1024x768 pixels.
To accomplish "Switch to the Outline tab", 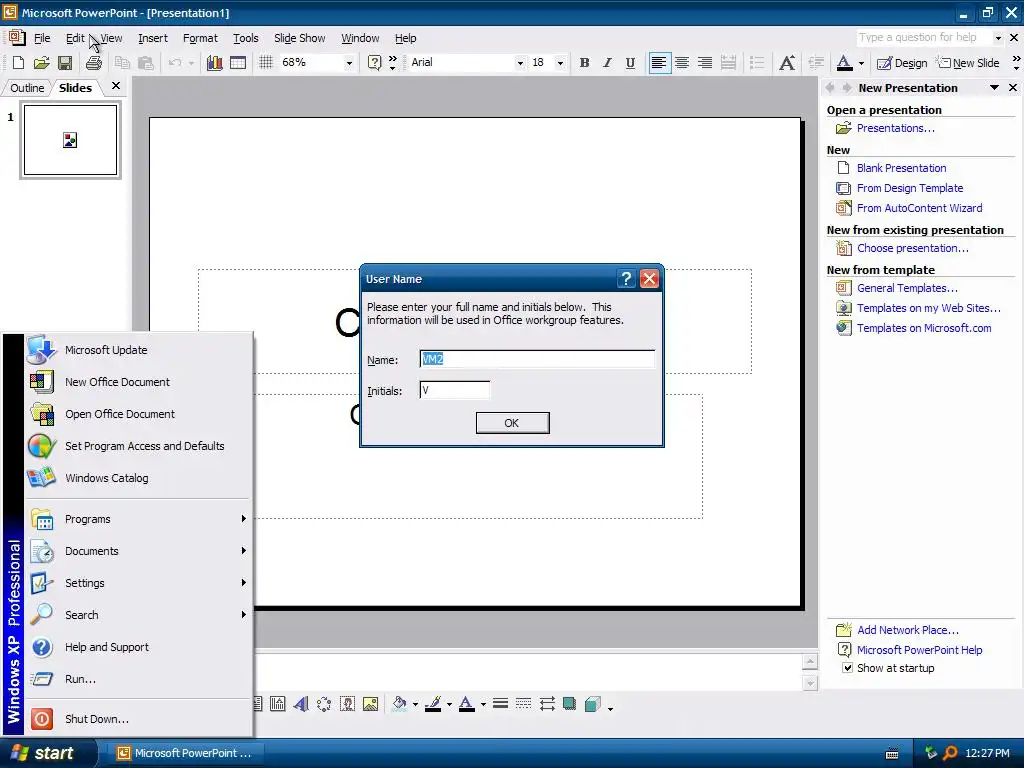I will click(x=27, y=88).
